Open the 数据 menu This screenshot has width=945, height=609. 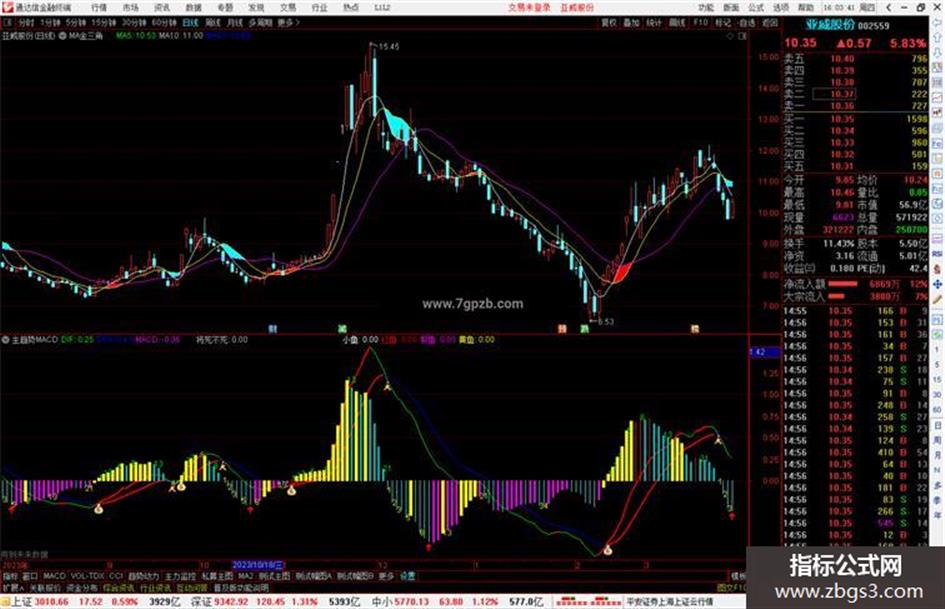coord(193,7)
